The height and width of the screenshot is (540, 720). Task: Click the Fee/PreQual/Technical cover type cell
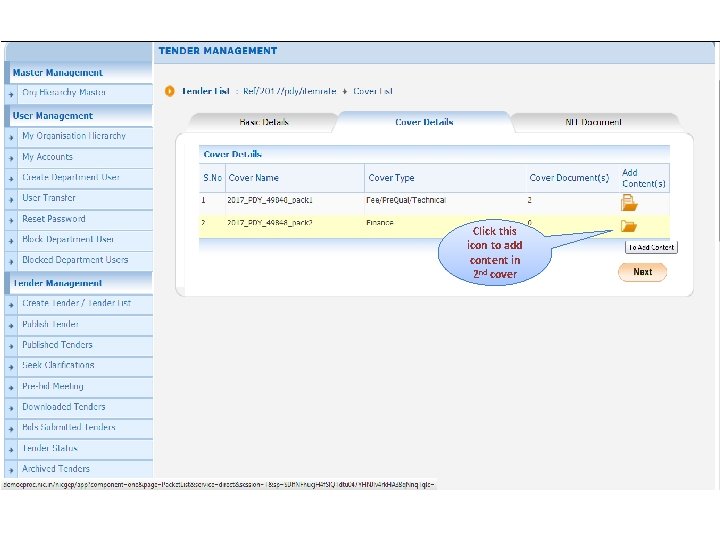coord(406,200)
